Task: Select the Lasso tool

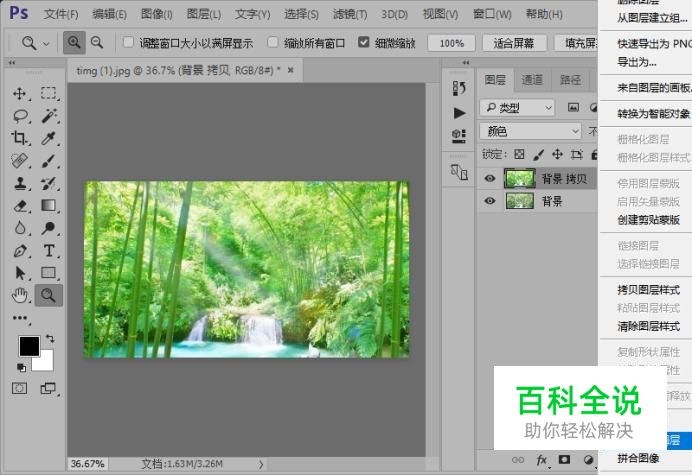Action: pos(20,116)
